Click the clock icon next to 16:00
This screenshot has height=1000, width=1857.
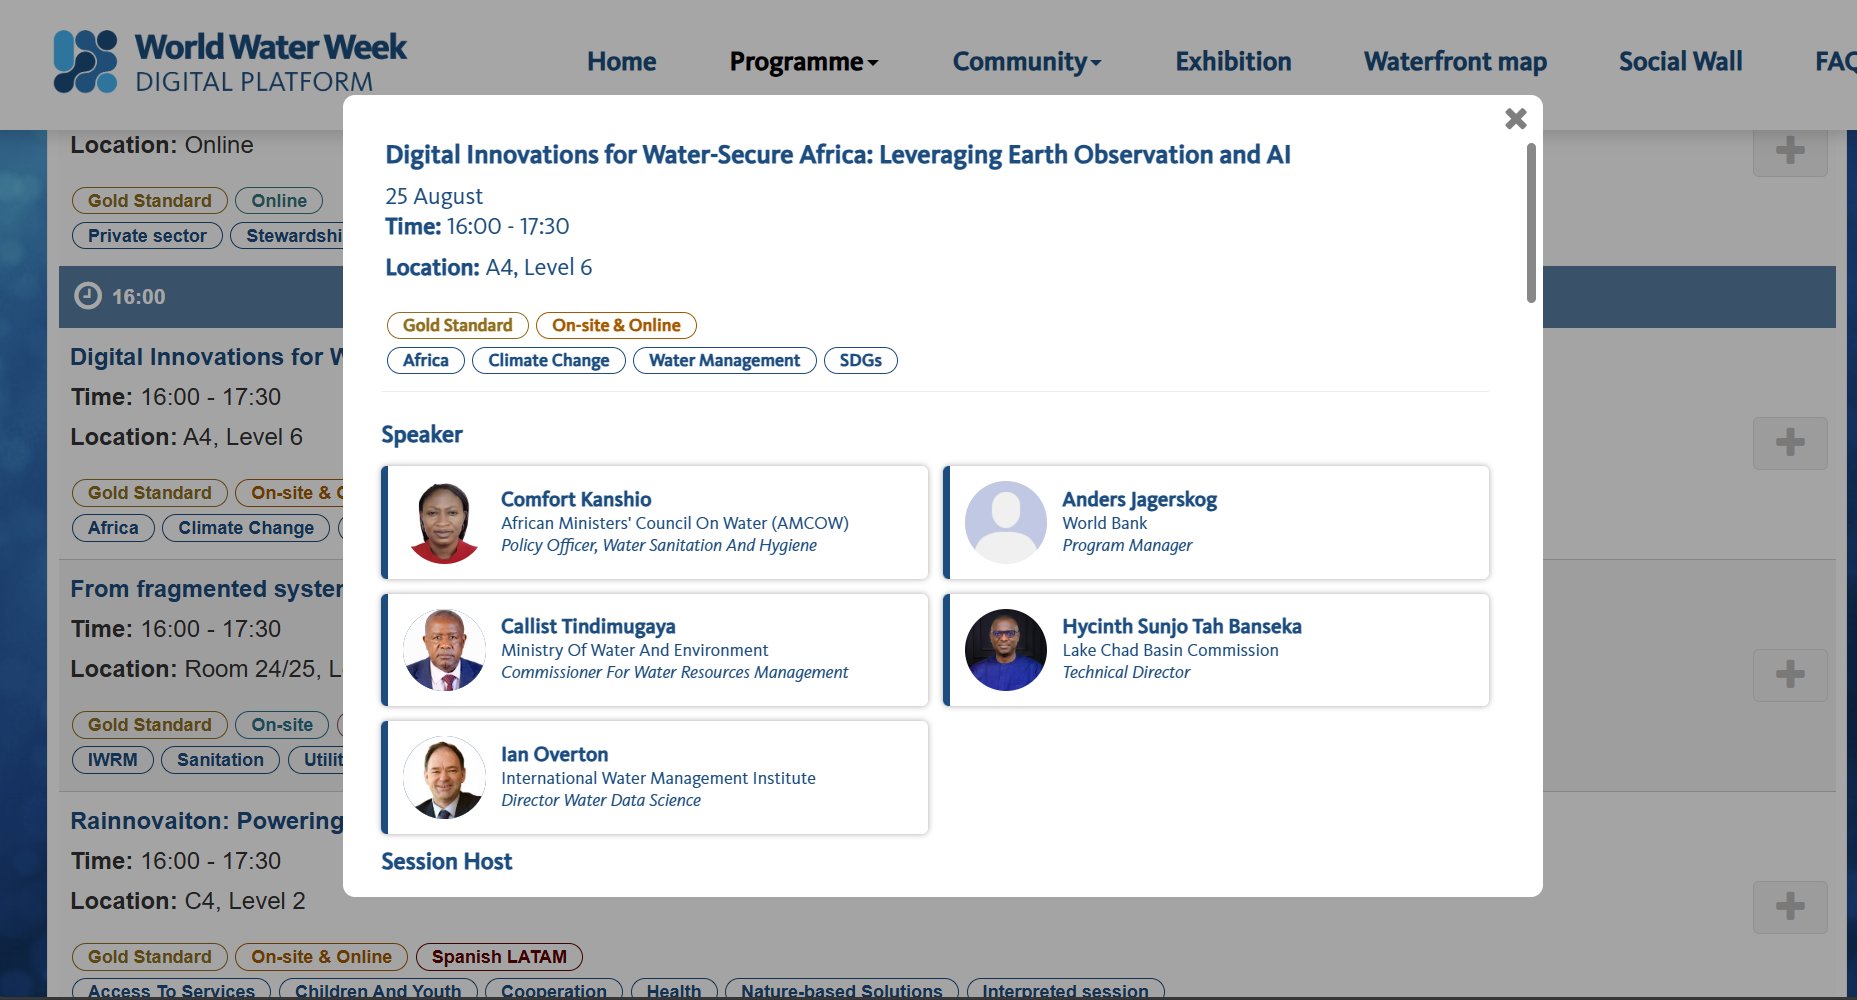point(88,296)
